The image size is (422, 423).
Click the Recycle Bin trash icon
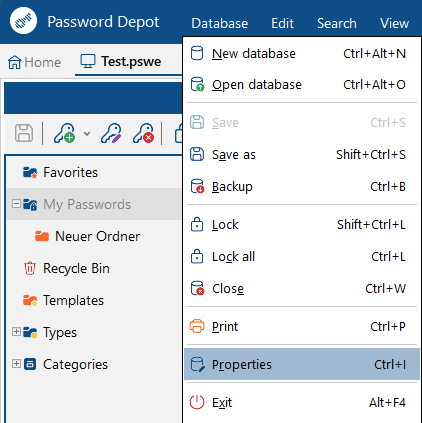click(x=30, y=268)
